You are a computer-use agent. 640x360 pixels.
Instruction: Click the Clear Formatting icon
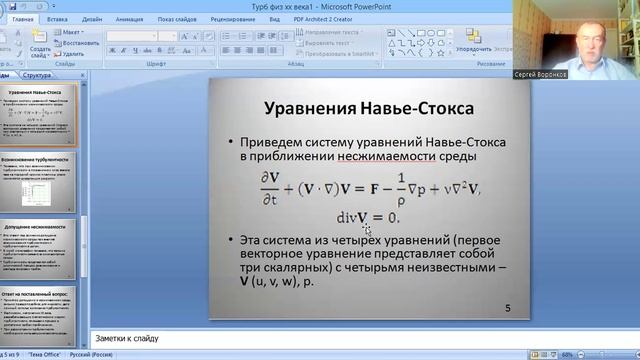209,36
